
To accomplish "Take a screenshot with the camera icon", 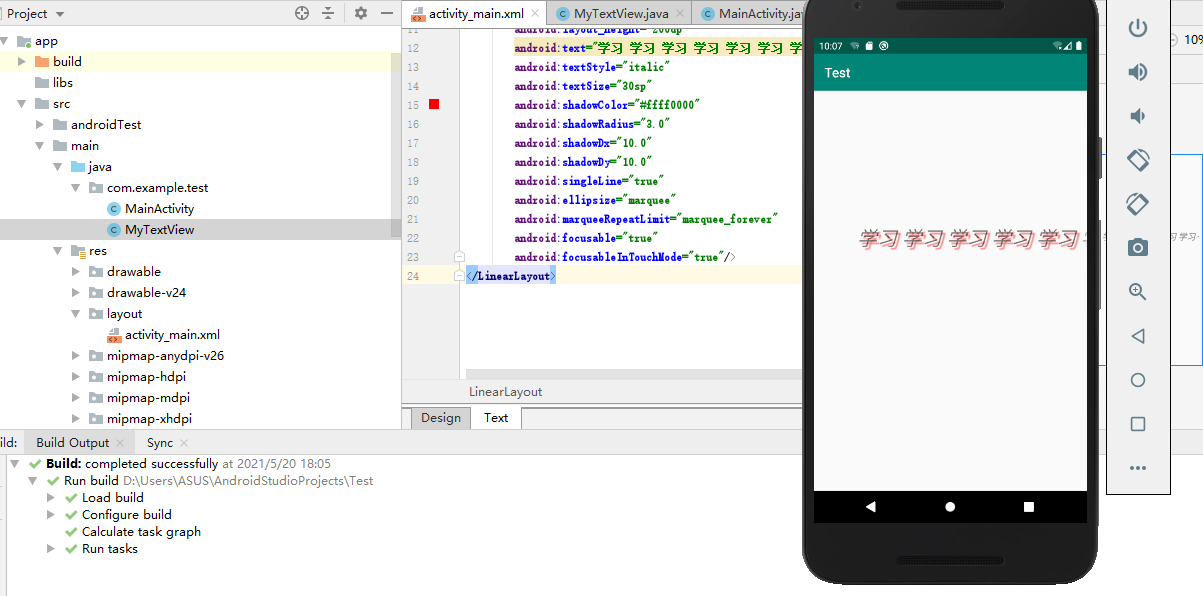I will click(x=1137, y=248).
